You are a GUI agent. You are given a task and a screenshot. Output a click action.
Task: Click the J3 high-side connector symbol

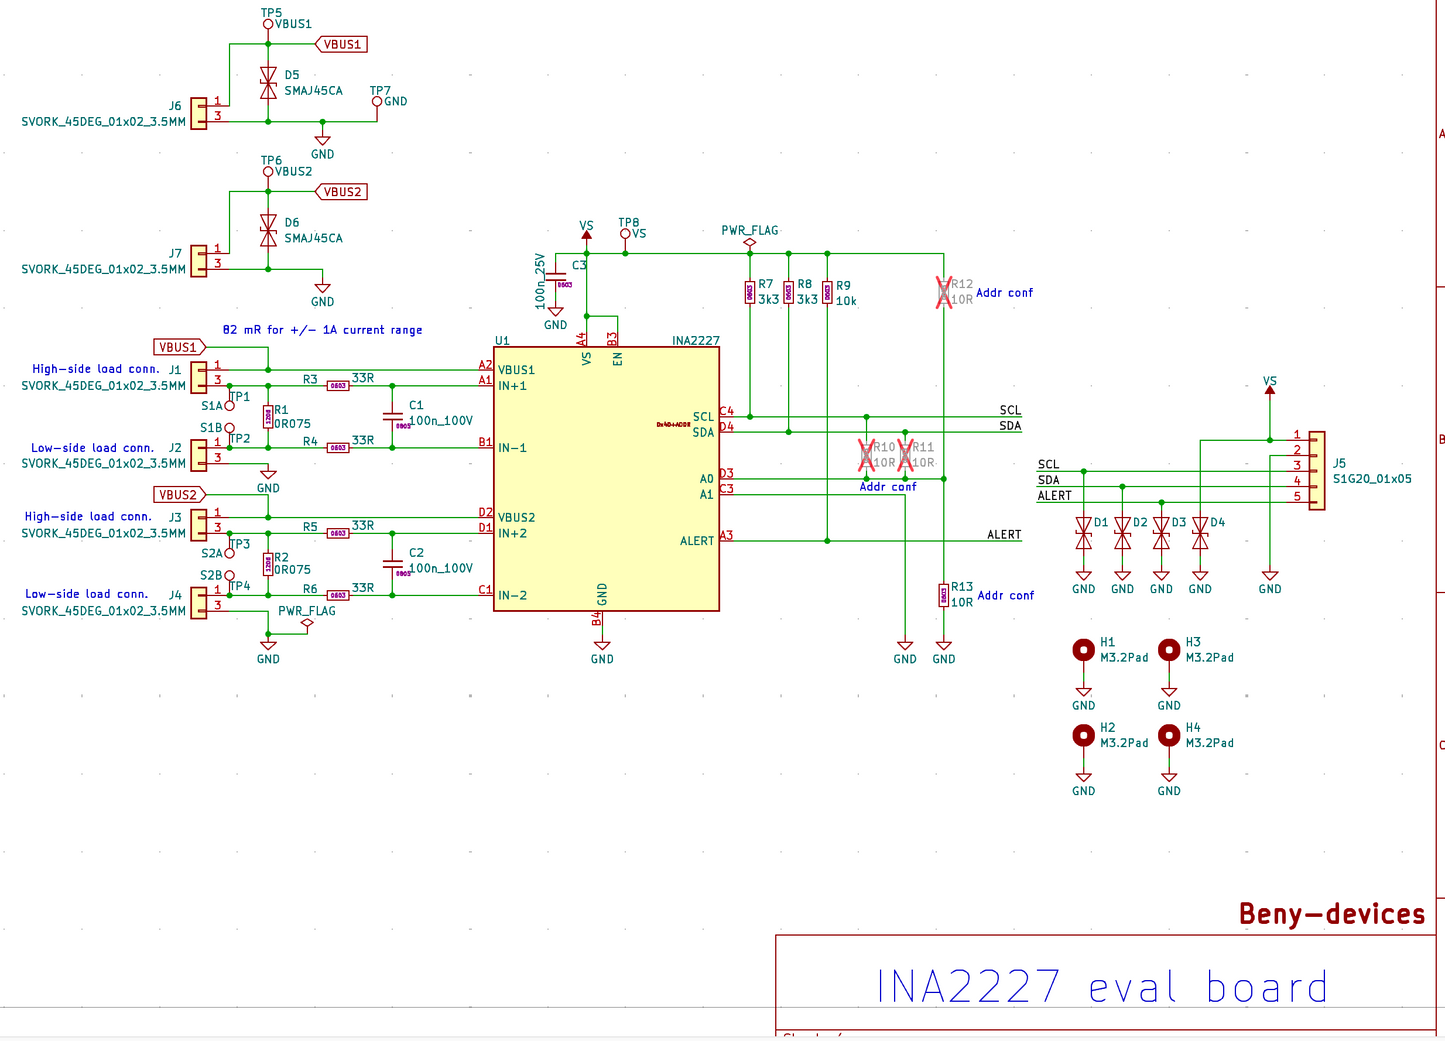[x=199, y=525]
